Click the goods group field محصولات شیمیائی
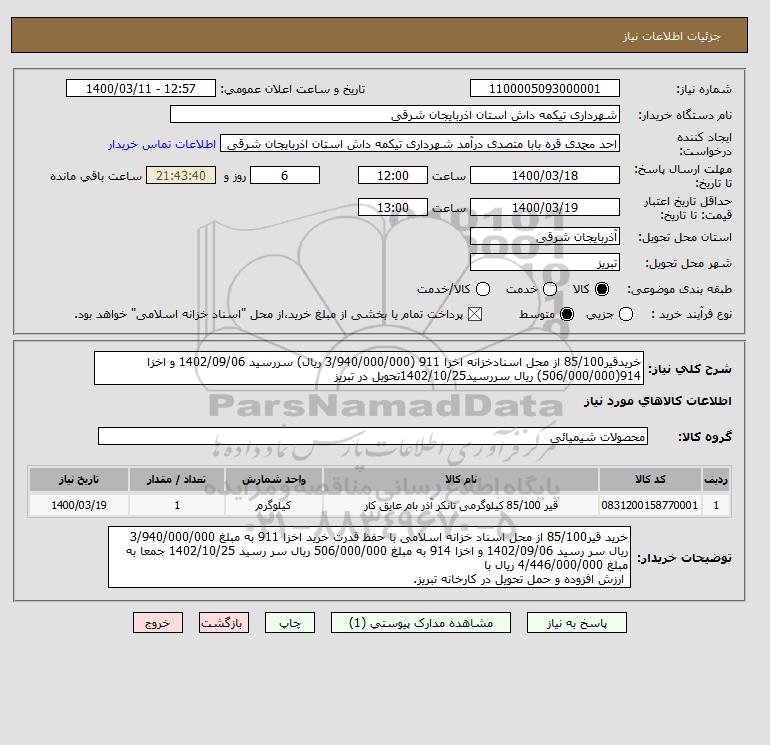 (x=373, y=436)
